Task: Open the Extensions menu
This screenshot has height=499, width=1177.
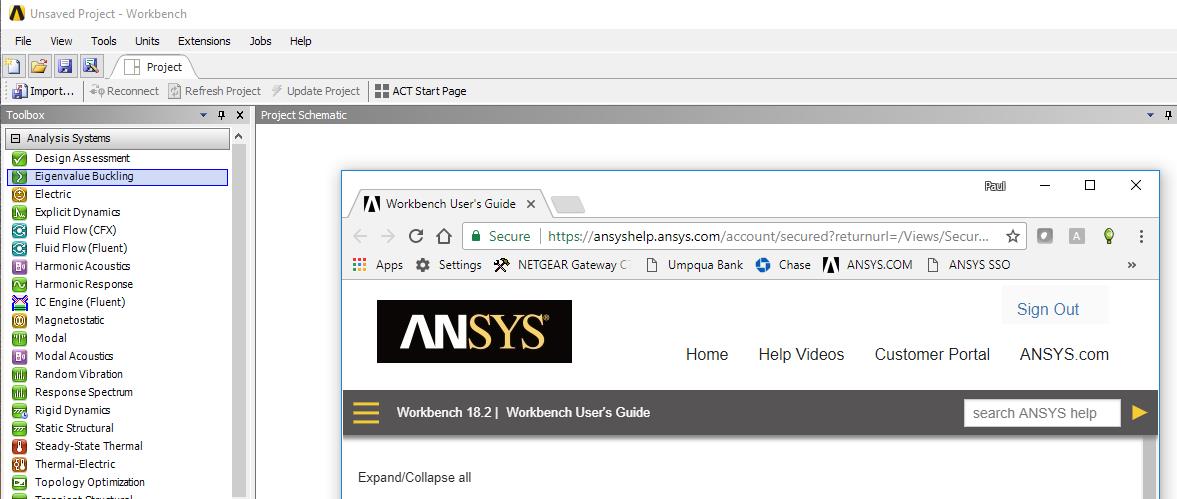Action: (204, 41)
